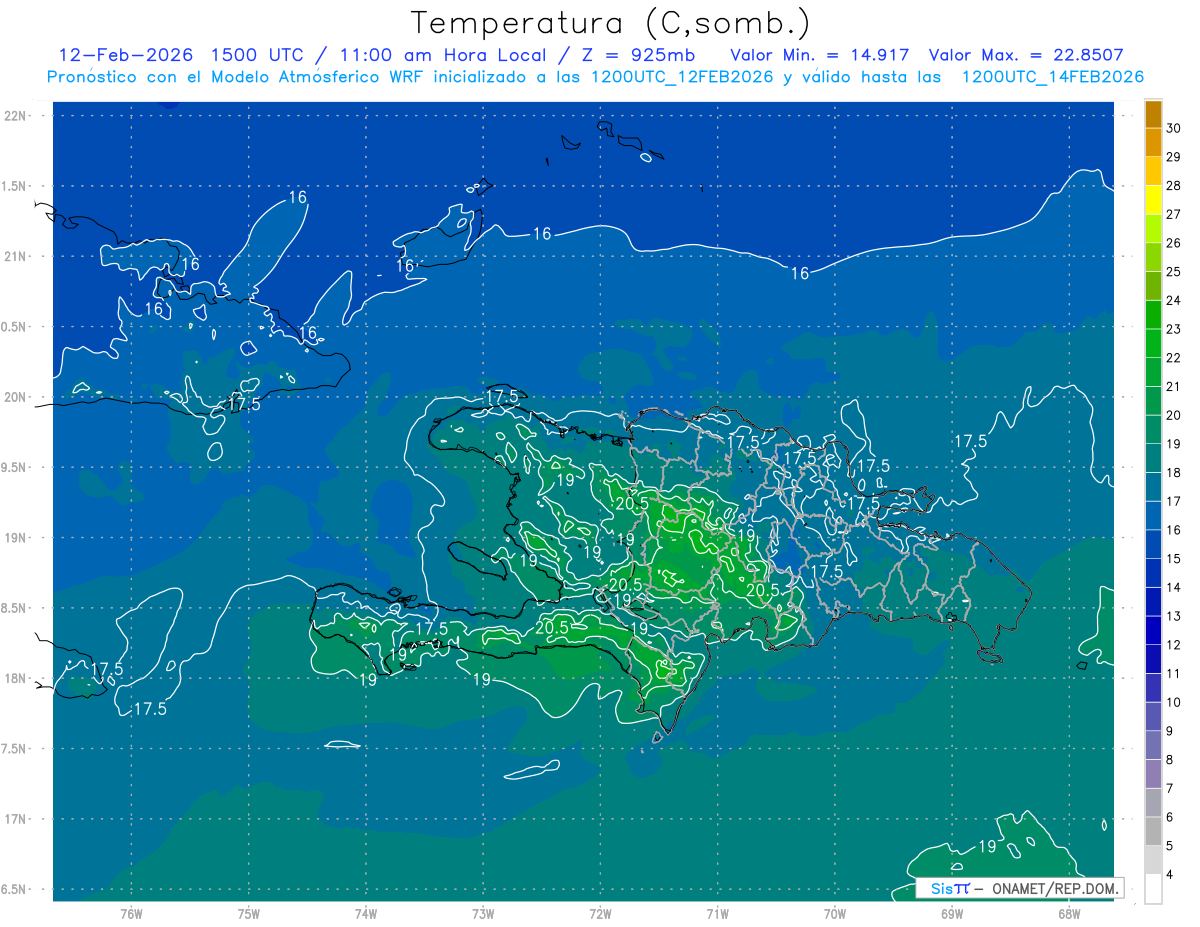Viewport: 1200px width, 927px height.
Task: Click the "Valor Min. = 14.917" text
Action: click(820, 55)
